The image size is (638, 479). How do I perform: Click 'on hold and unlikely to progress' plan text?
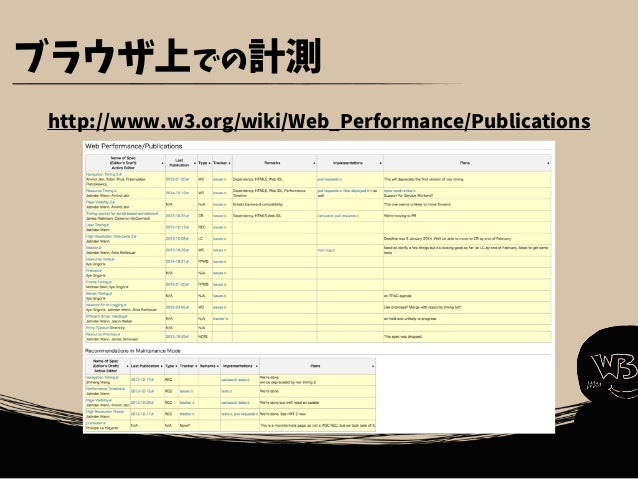point(410,319)
